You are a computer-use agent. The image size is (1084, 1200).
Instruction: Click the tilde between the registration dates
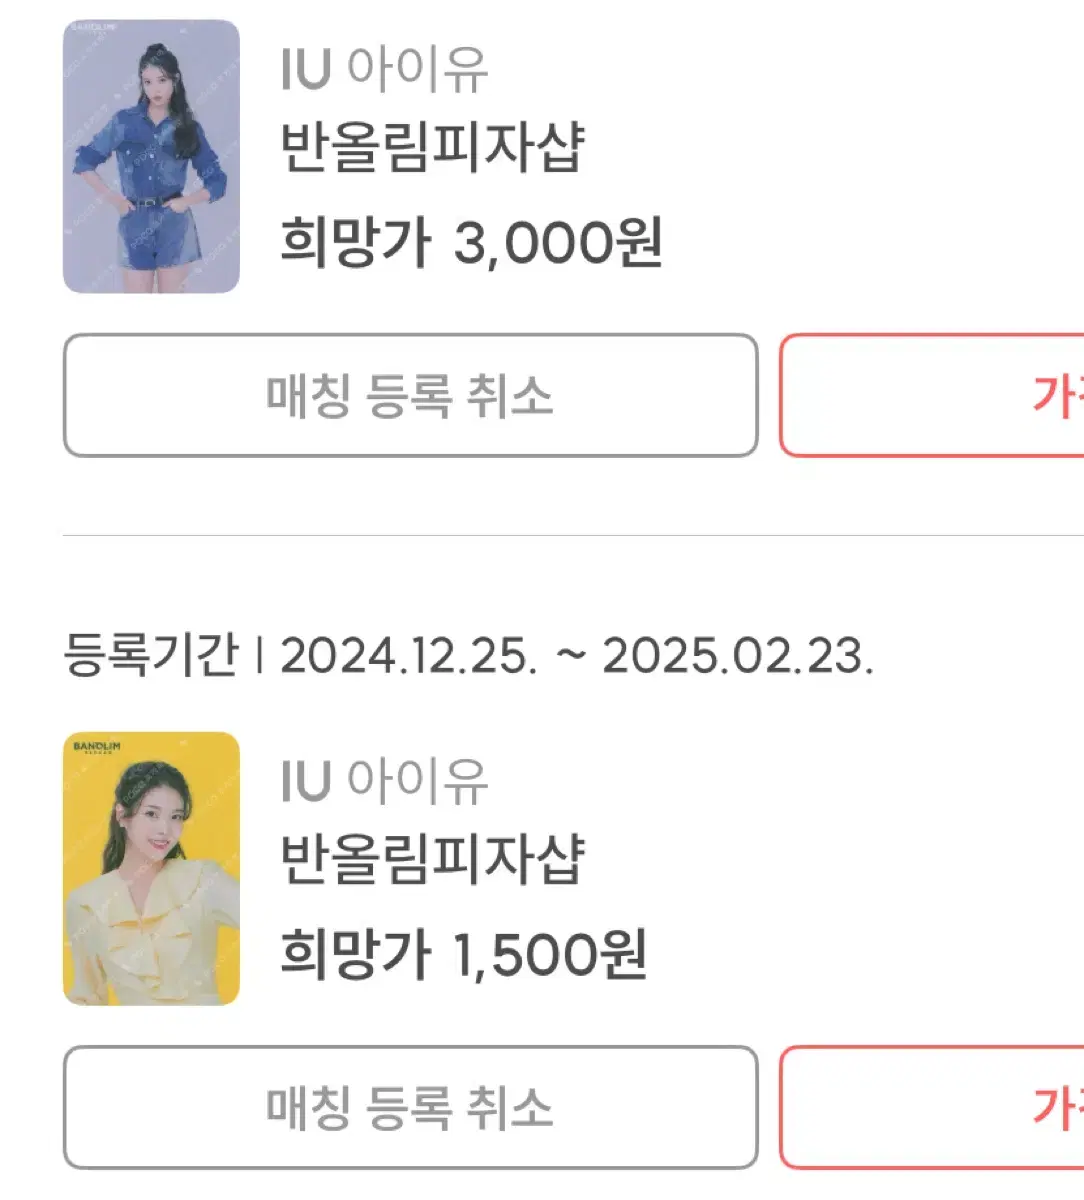coord(570,657)
